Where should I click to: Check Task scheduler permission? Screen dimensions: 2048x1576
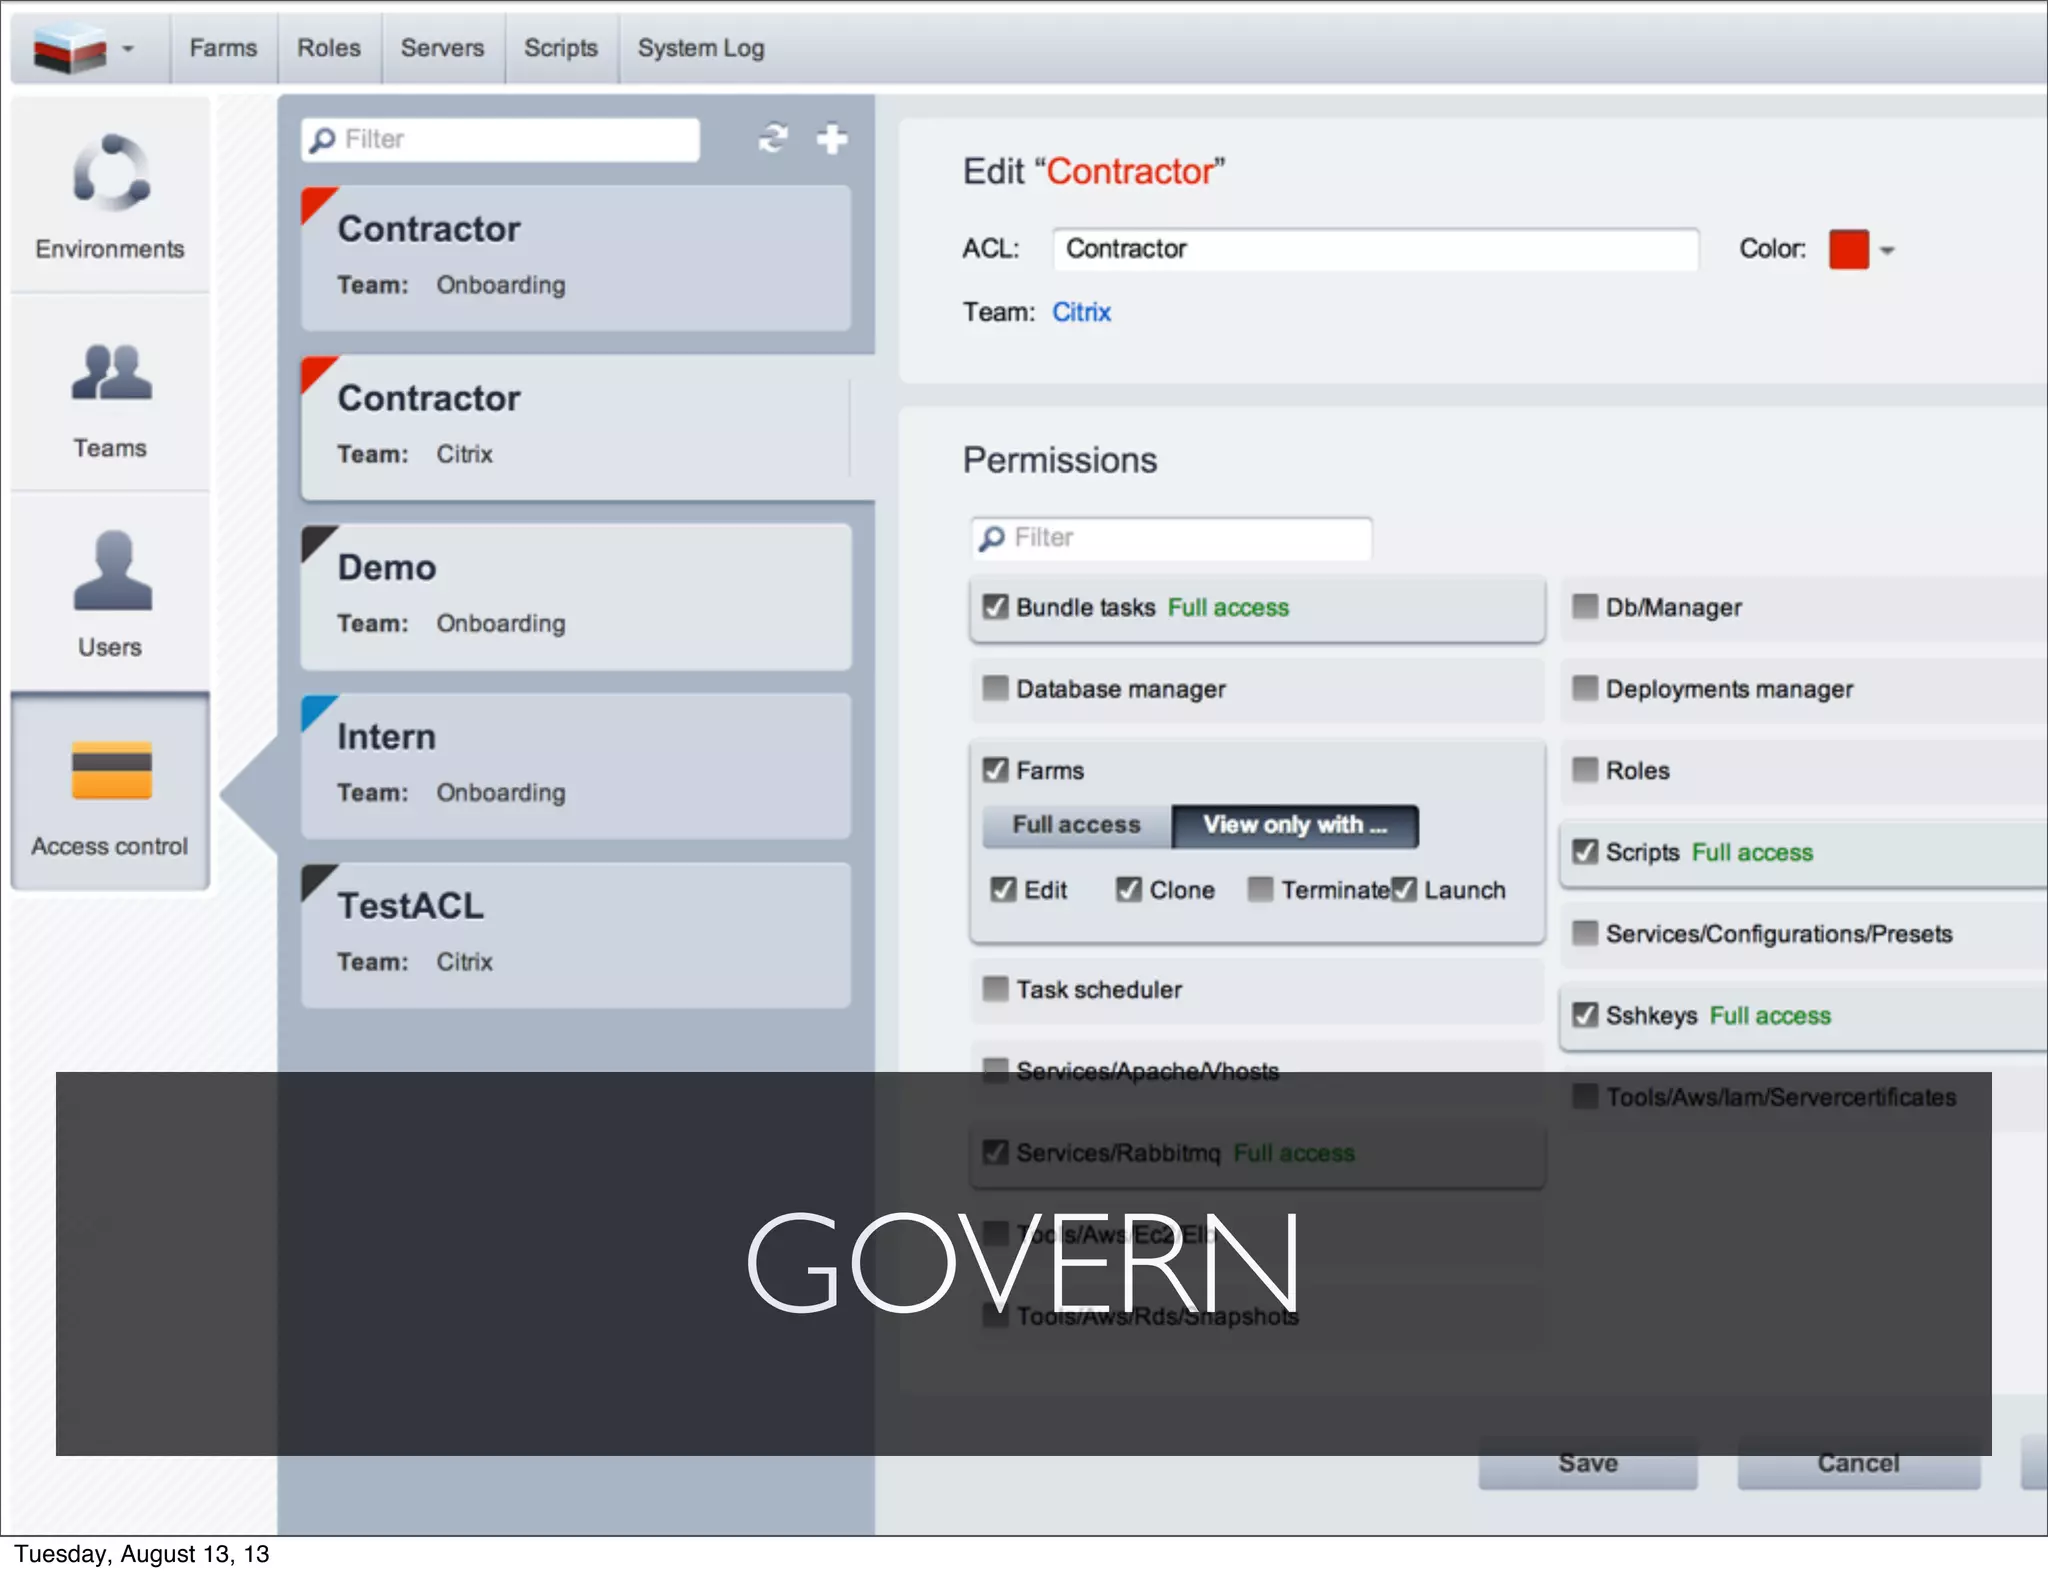click(995, 988)
